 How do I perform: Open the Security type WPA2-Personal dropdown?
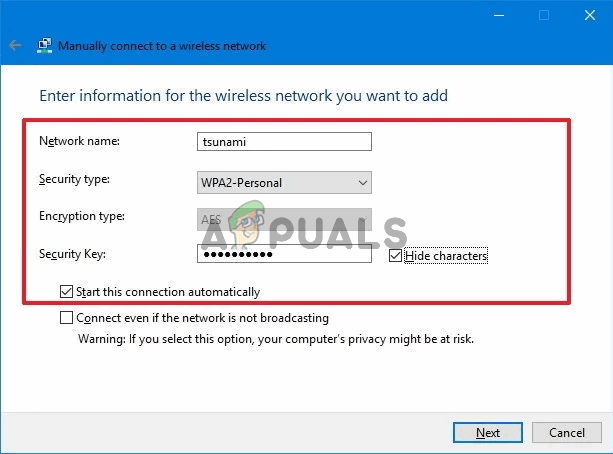[x=285, y=183]
